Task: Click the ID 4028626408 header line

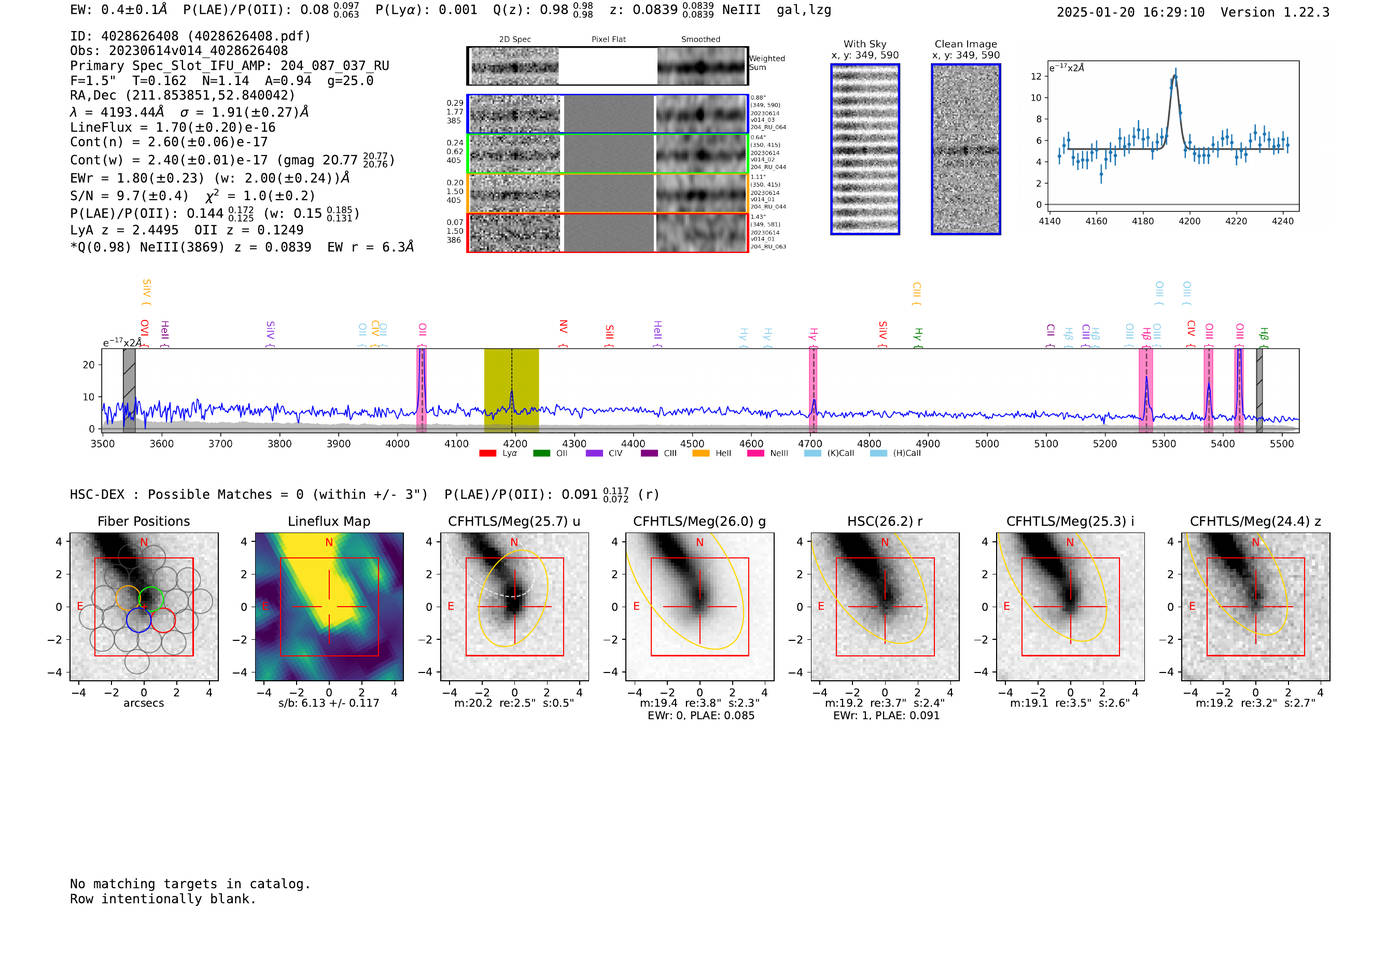Action: pyautogui.click(x=190, y=36)
